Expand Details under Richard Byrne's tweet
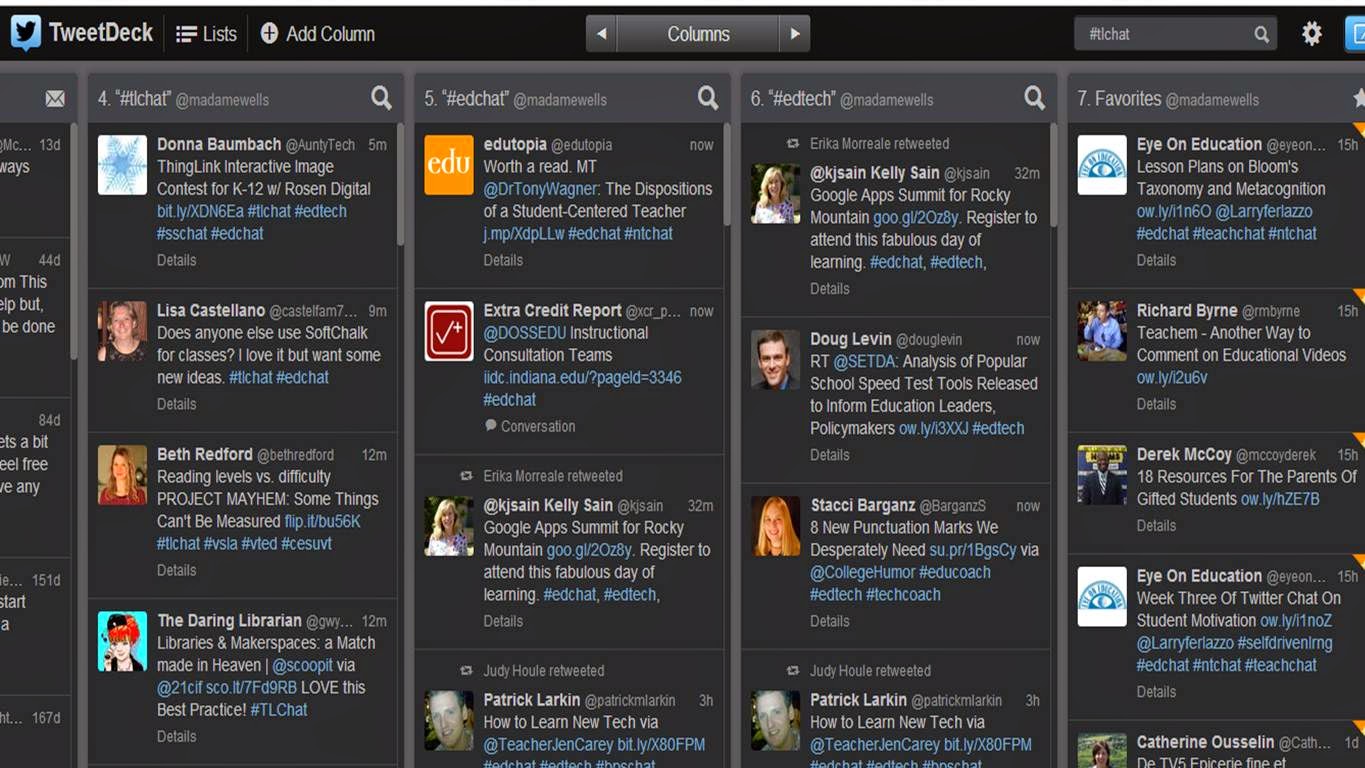This screenshot has width=1365, height=768. point(1156,404)
